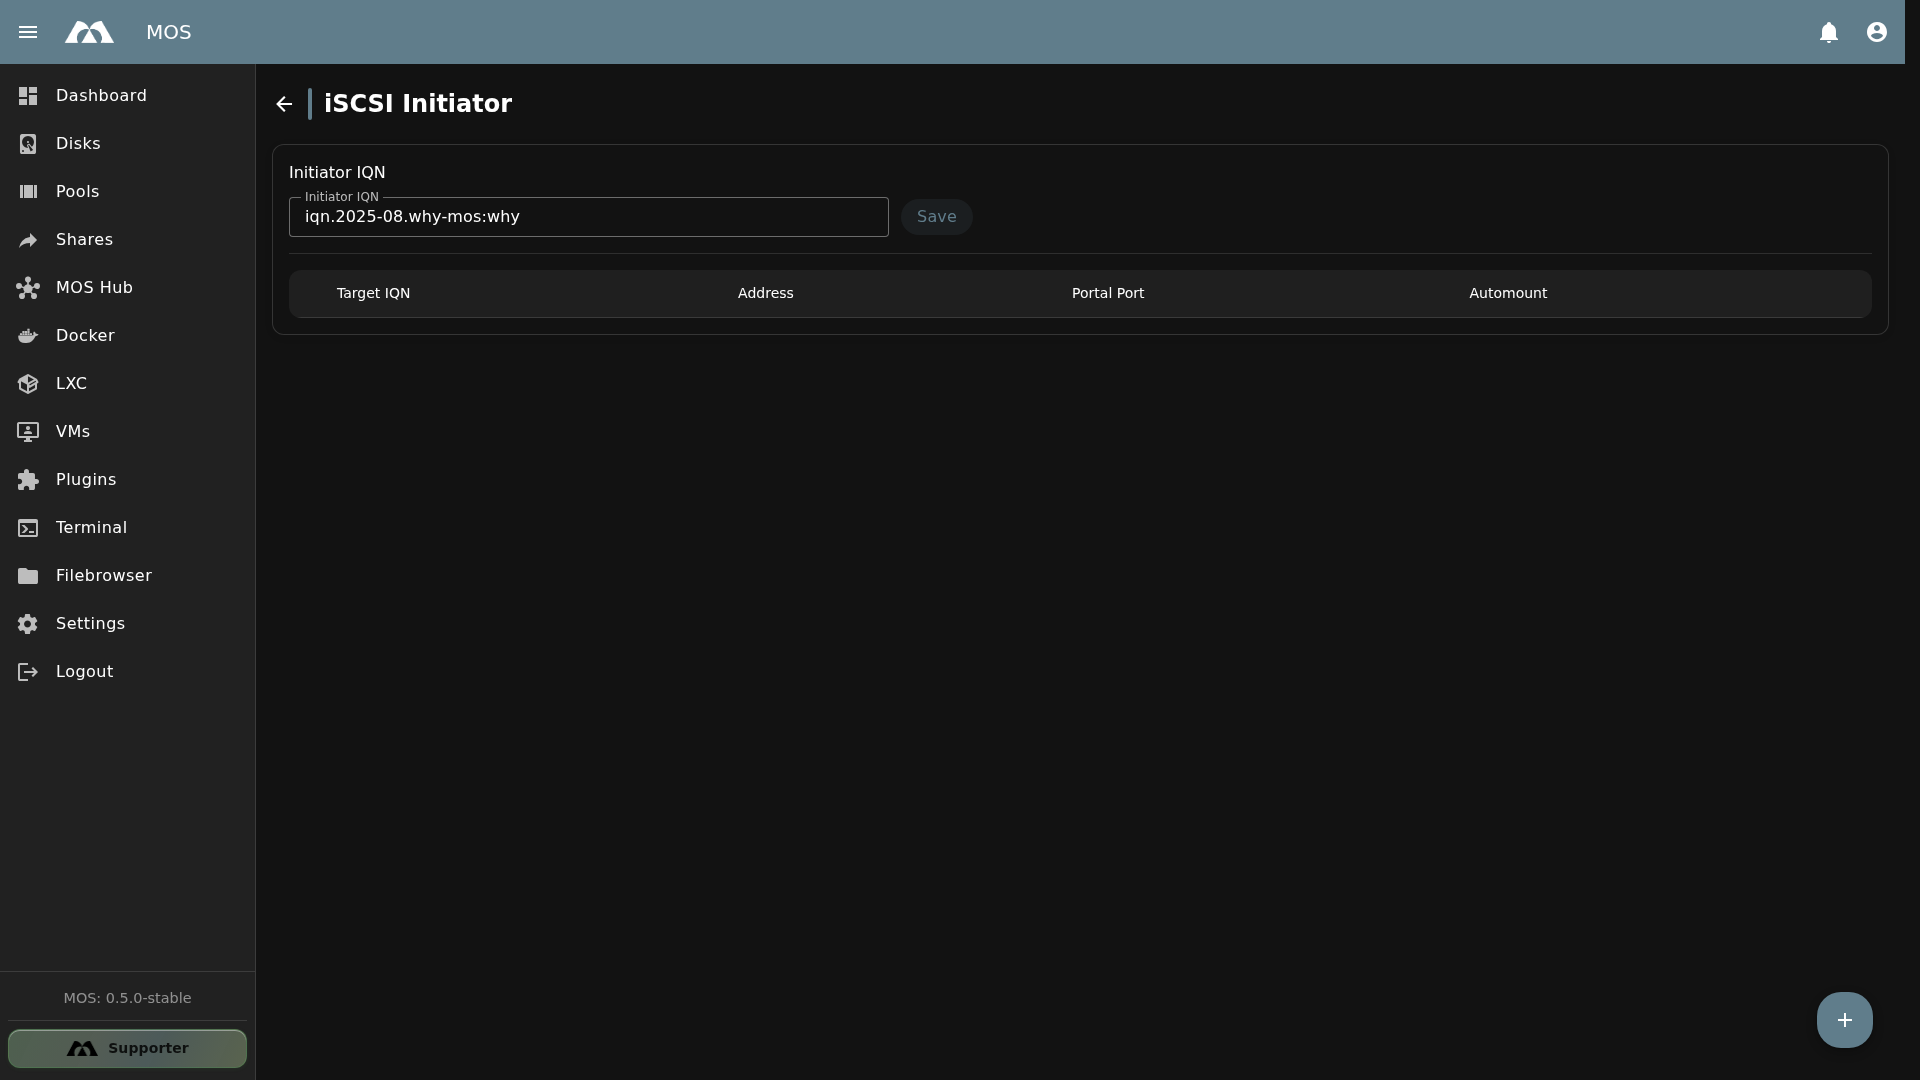The image size is (1920, 1080).
Task: Click the Dashboard sidebar icon
Action: point(28,96)
